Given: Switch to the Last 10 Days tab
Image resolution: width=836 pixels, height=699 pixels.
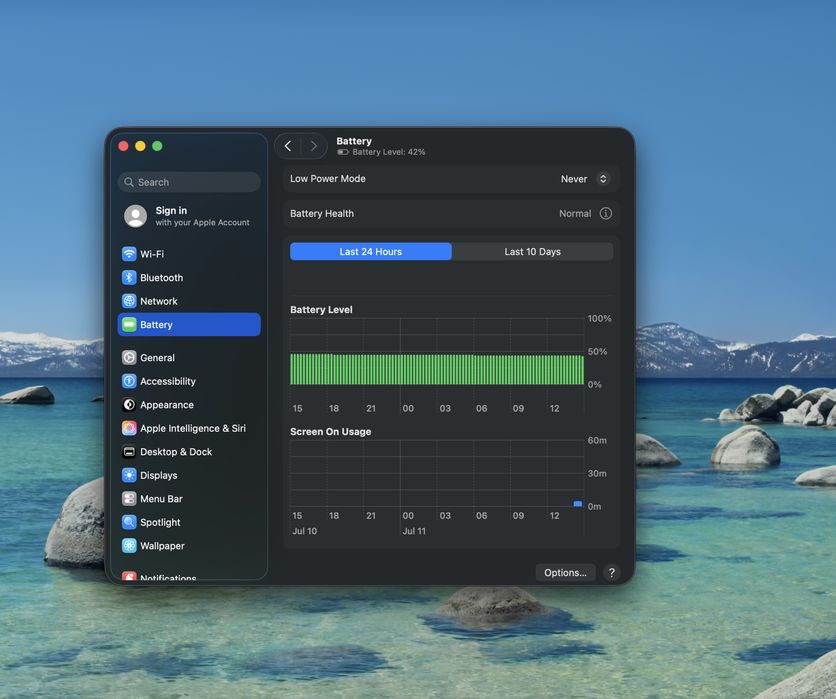Looking at the screenshot, I should 533,252.
